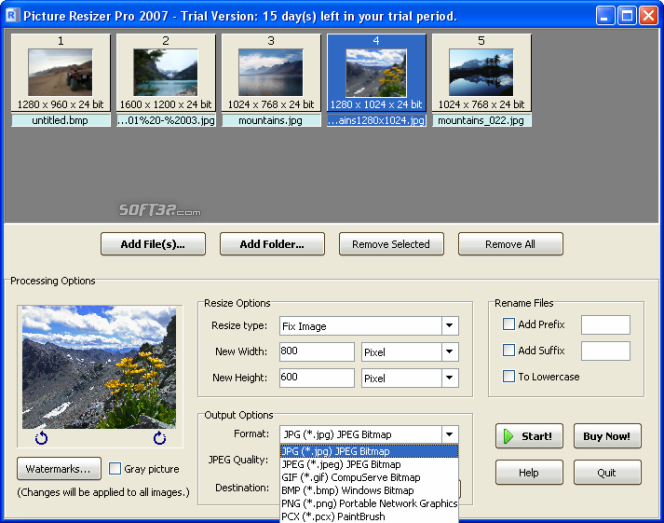Image resolution: width=664 pixels, height=523 pixels.
Task: Check the Gray picture option
Action: 115,468
